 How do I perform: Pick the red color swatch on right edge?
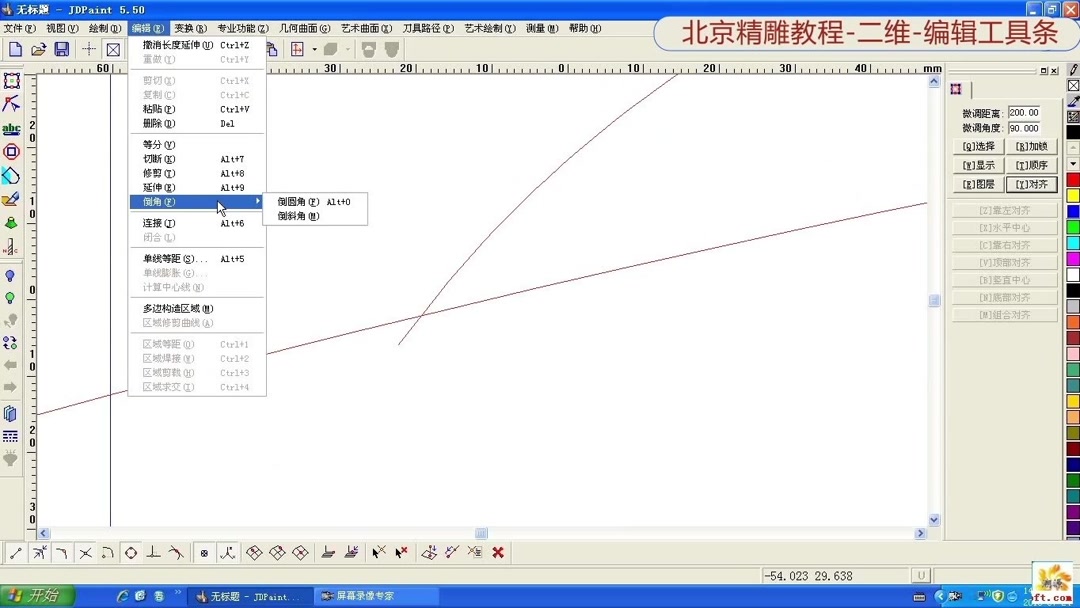tap(1073, 178)
